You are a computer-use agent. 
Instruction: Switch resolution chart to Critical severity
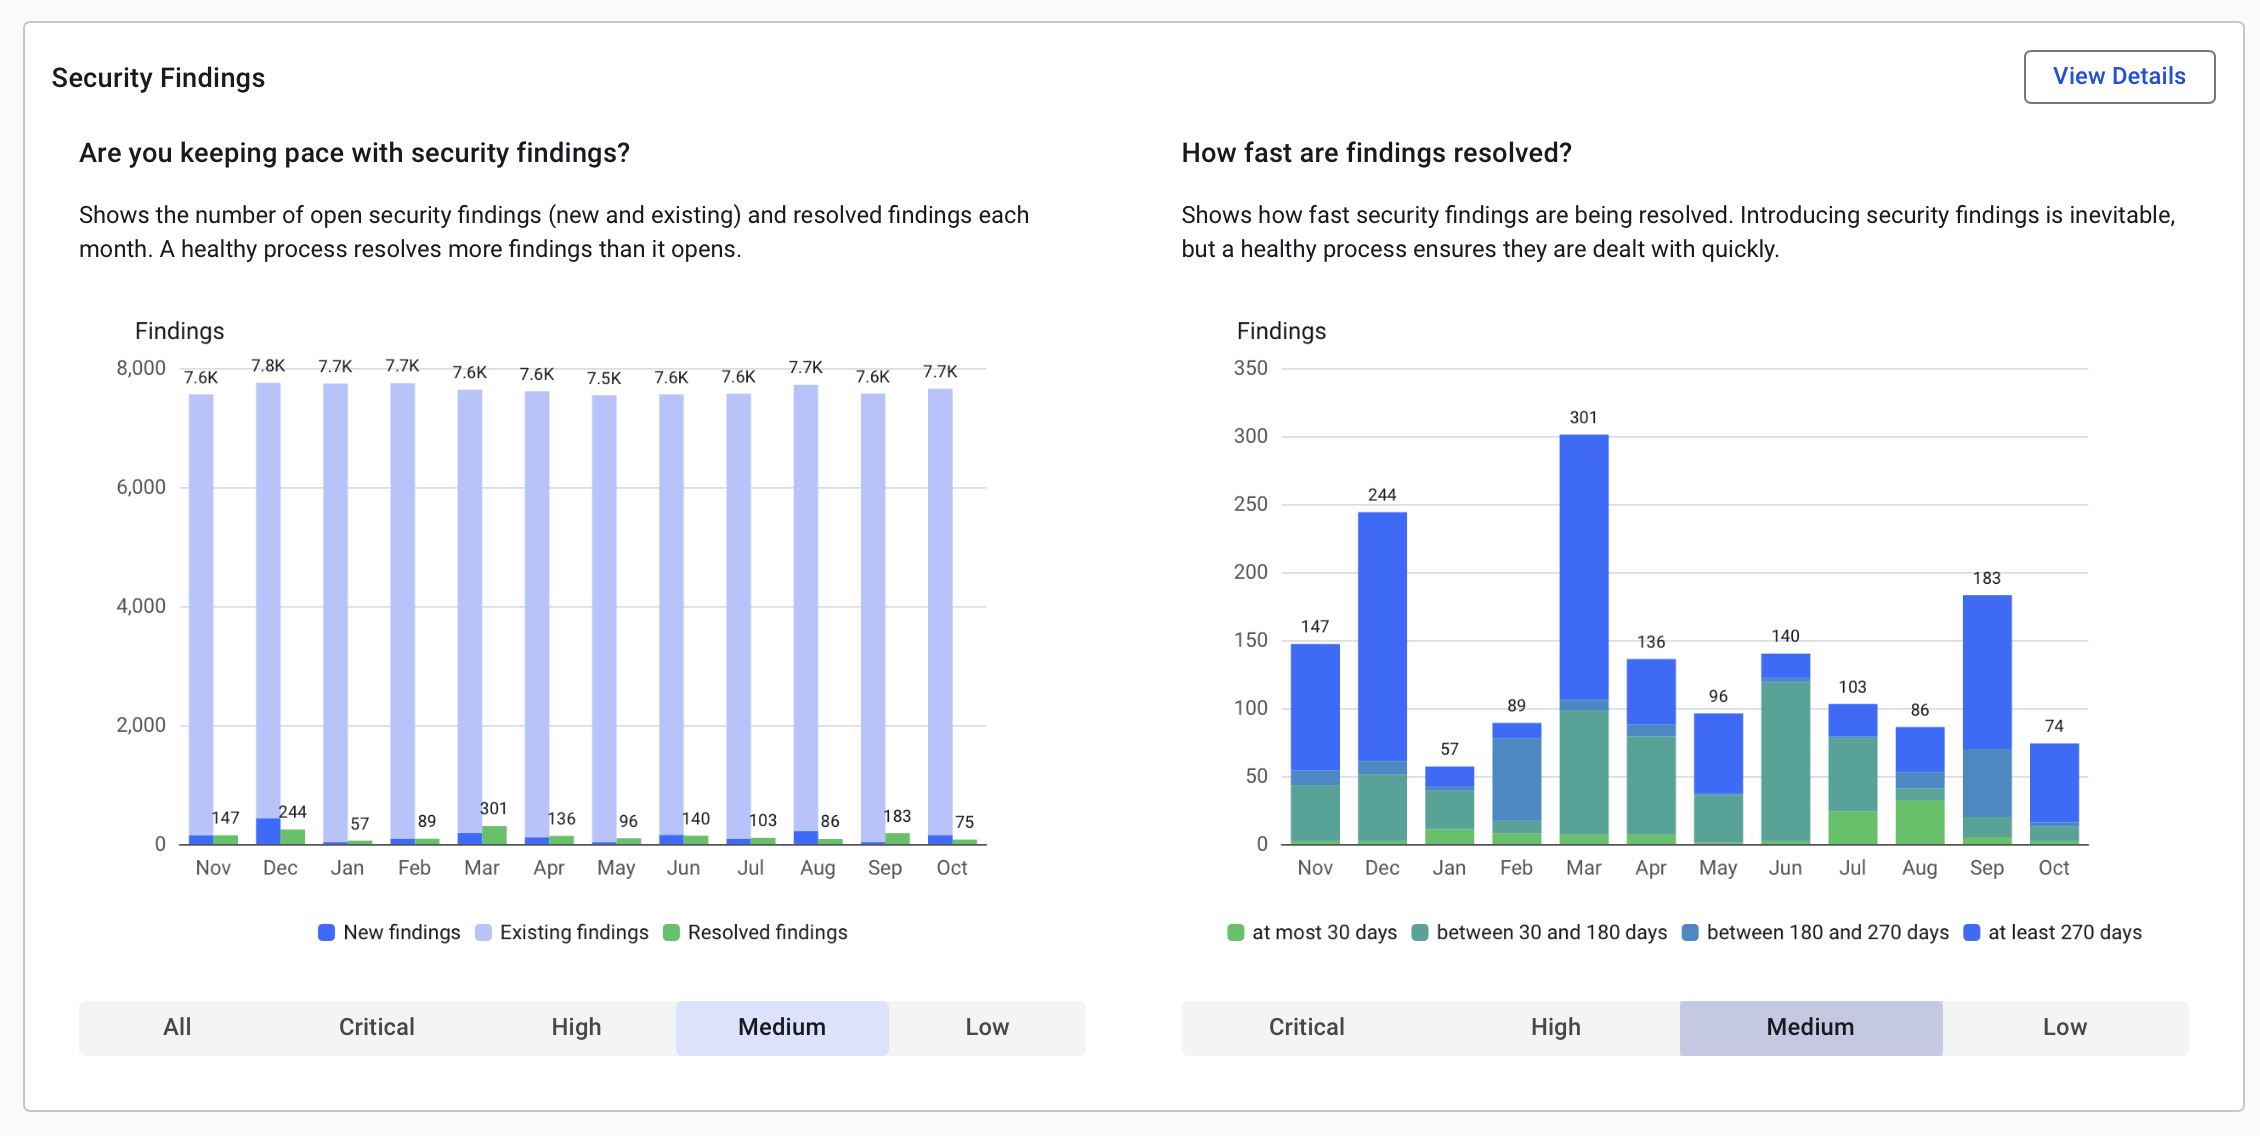click(1306, 1027)
